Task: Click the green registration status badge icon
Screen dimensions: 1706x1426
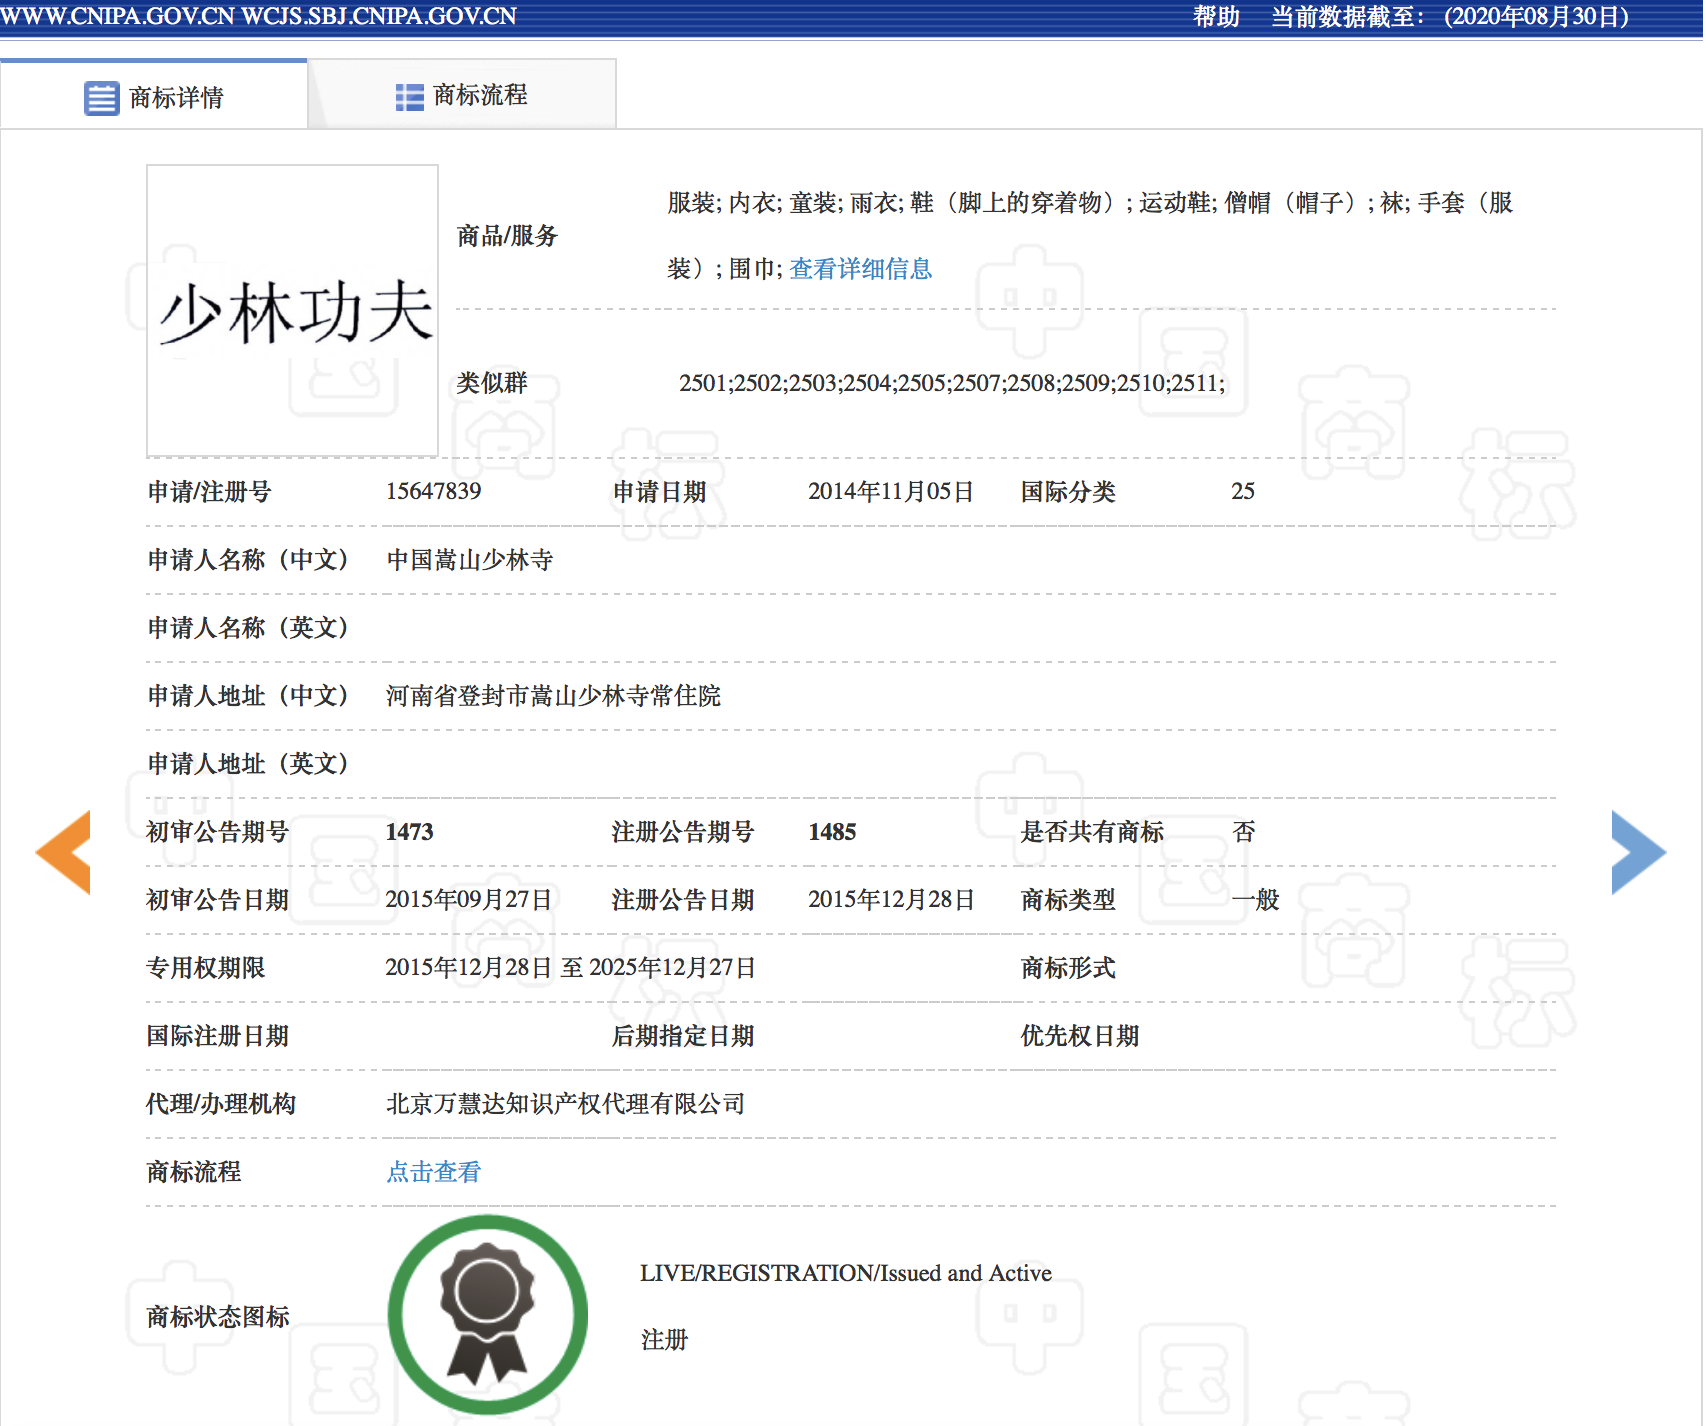Action: pos(487,1314)
